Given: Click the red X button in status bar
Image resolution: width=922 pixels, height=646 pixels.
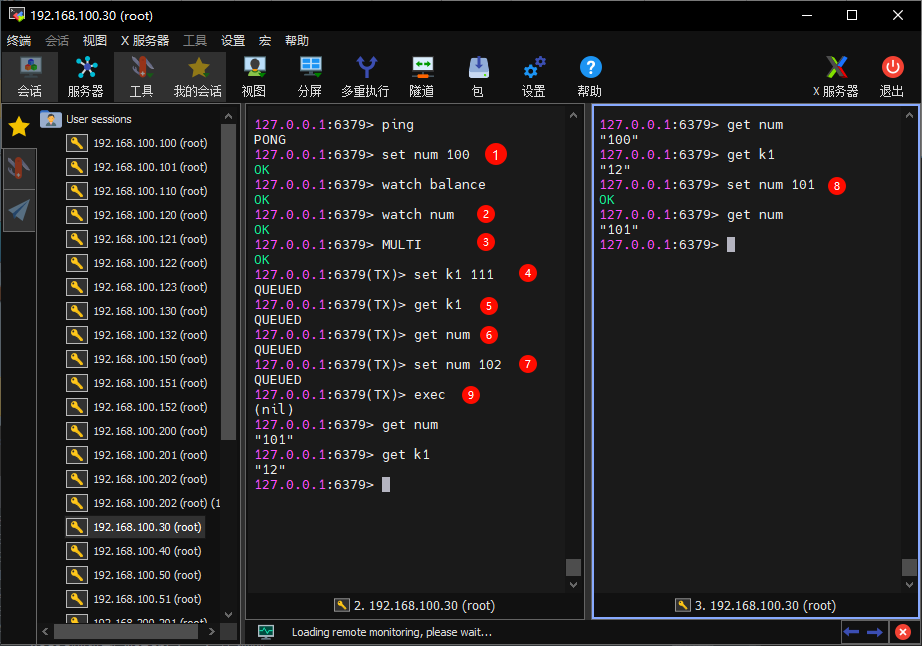Looking at the screenshot, I should click(x=903, y=632).
